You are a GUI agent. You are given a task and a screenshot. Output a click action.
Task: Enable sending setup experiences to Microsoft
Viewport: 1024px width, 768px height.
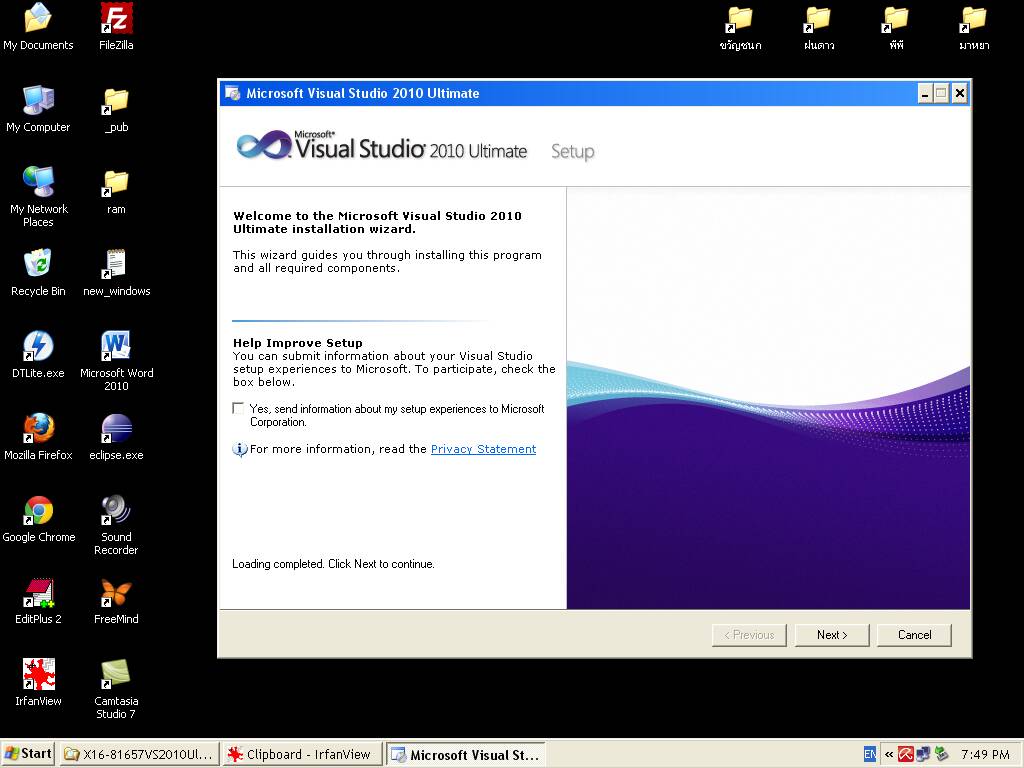click(x=238, y=408)
